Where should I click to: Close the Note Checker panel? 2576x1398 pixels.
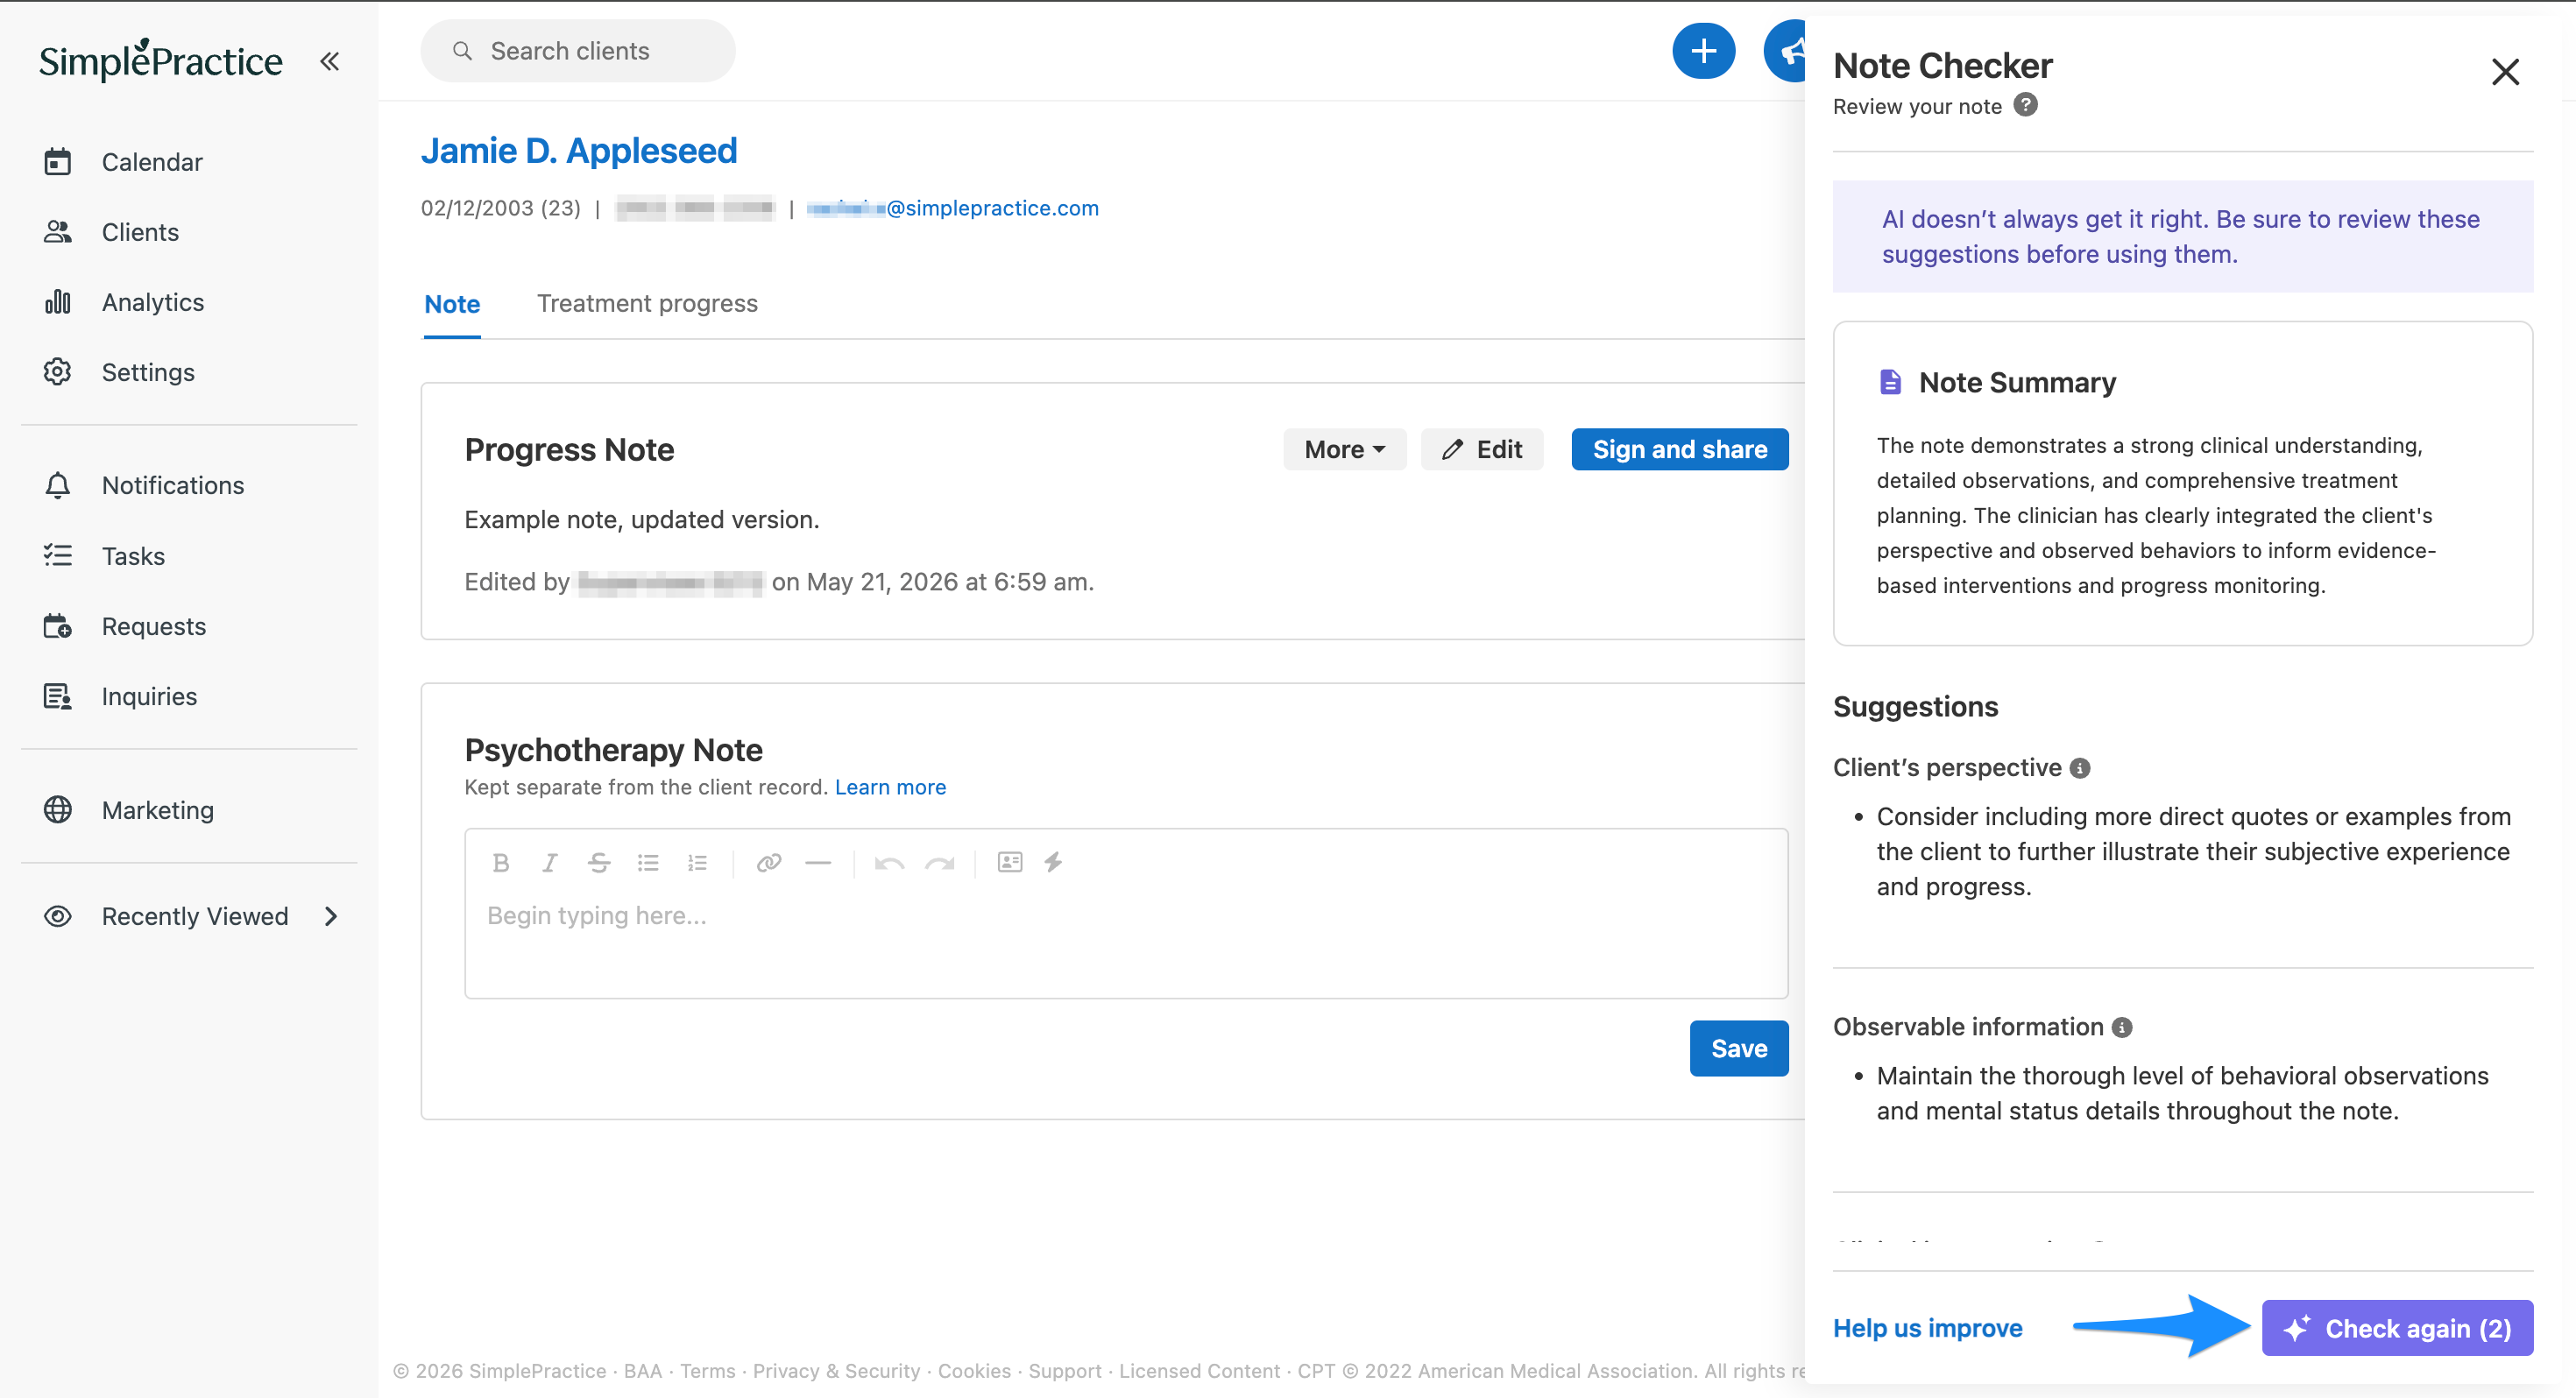coord(2504,72)
